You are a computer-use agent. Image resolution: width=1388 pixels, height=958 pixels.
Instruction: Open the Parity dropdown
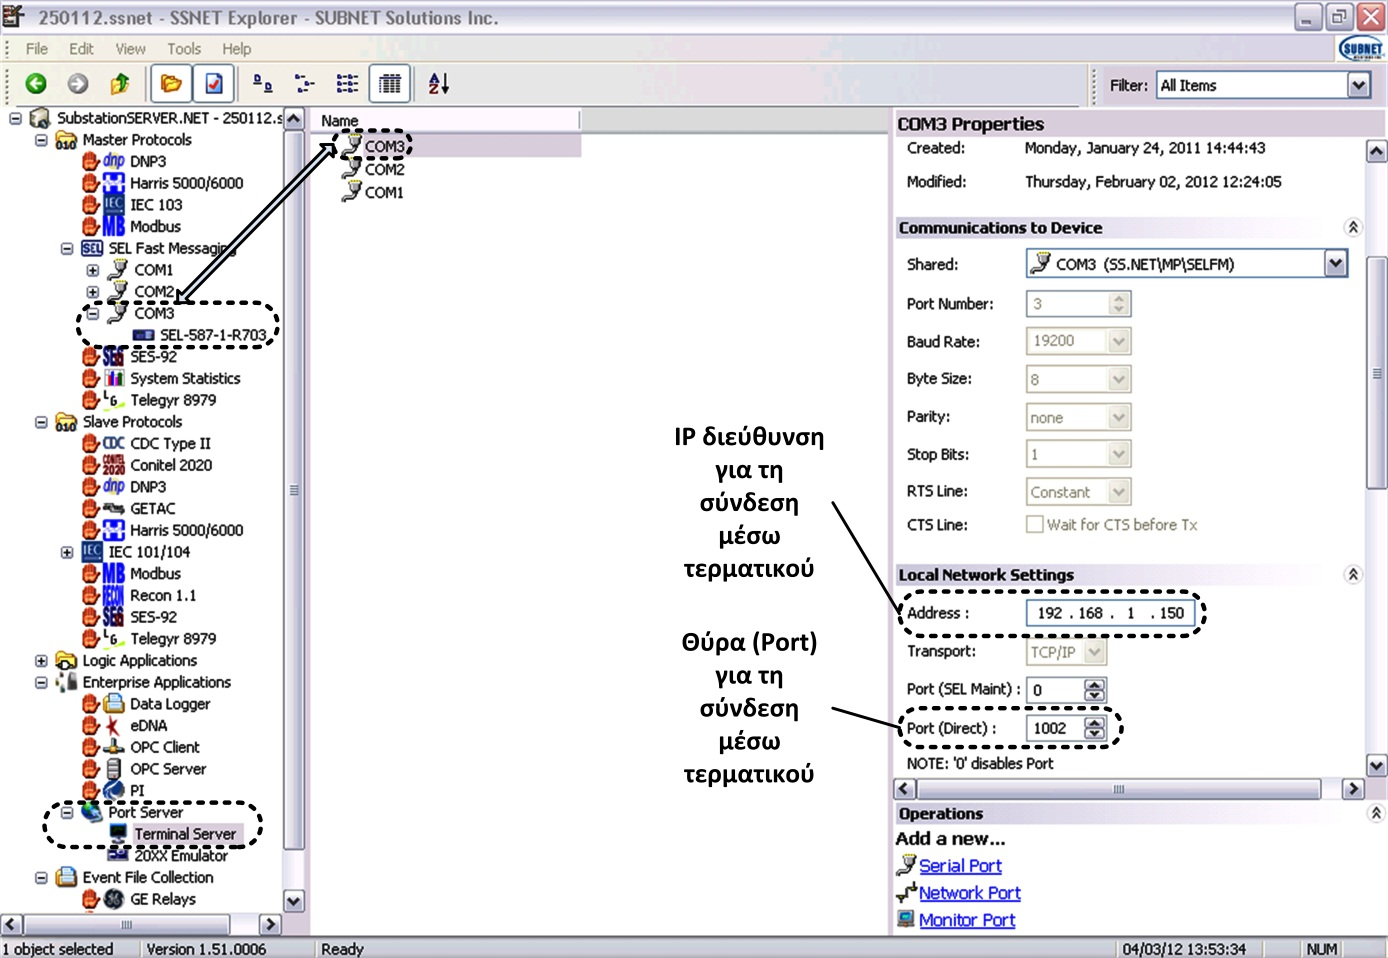[1119, 417]
